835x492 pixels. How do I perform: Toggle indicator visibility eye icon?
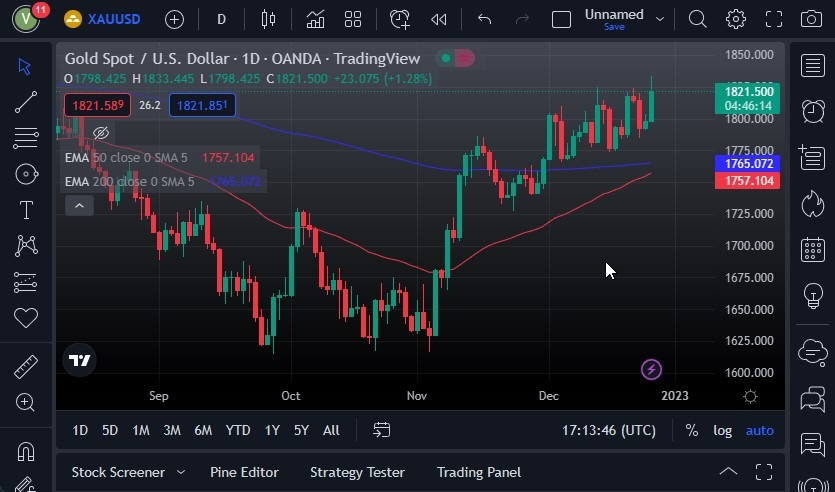100,133
